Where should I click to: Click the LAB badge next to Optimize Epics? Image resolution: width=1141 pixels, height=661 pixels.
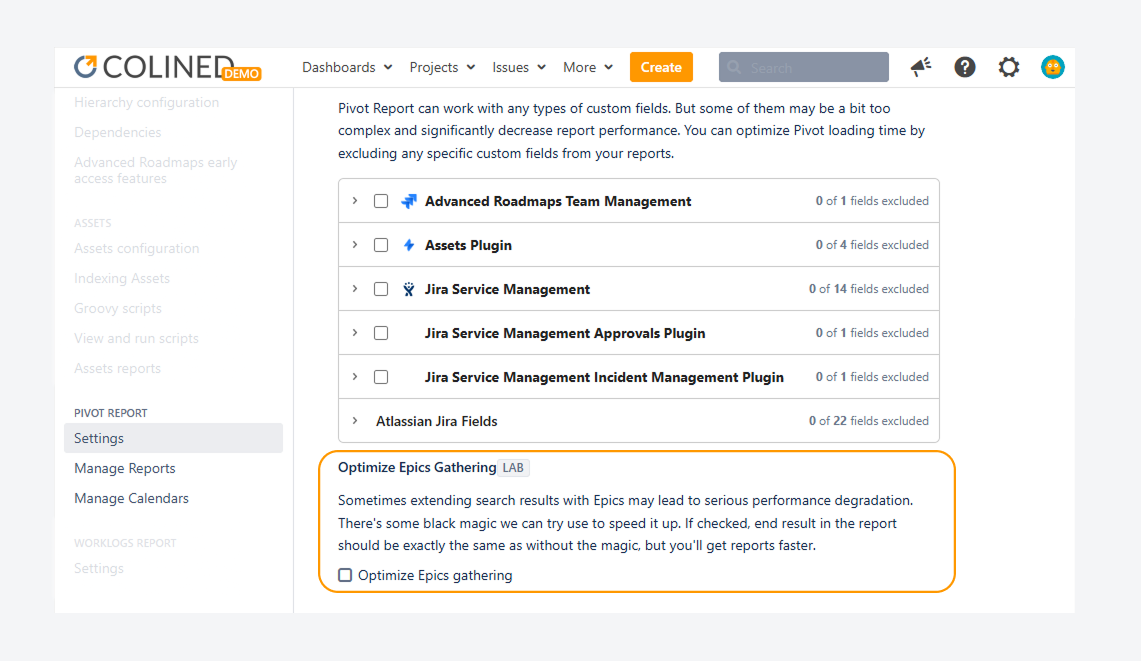click(513, 467)
